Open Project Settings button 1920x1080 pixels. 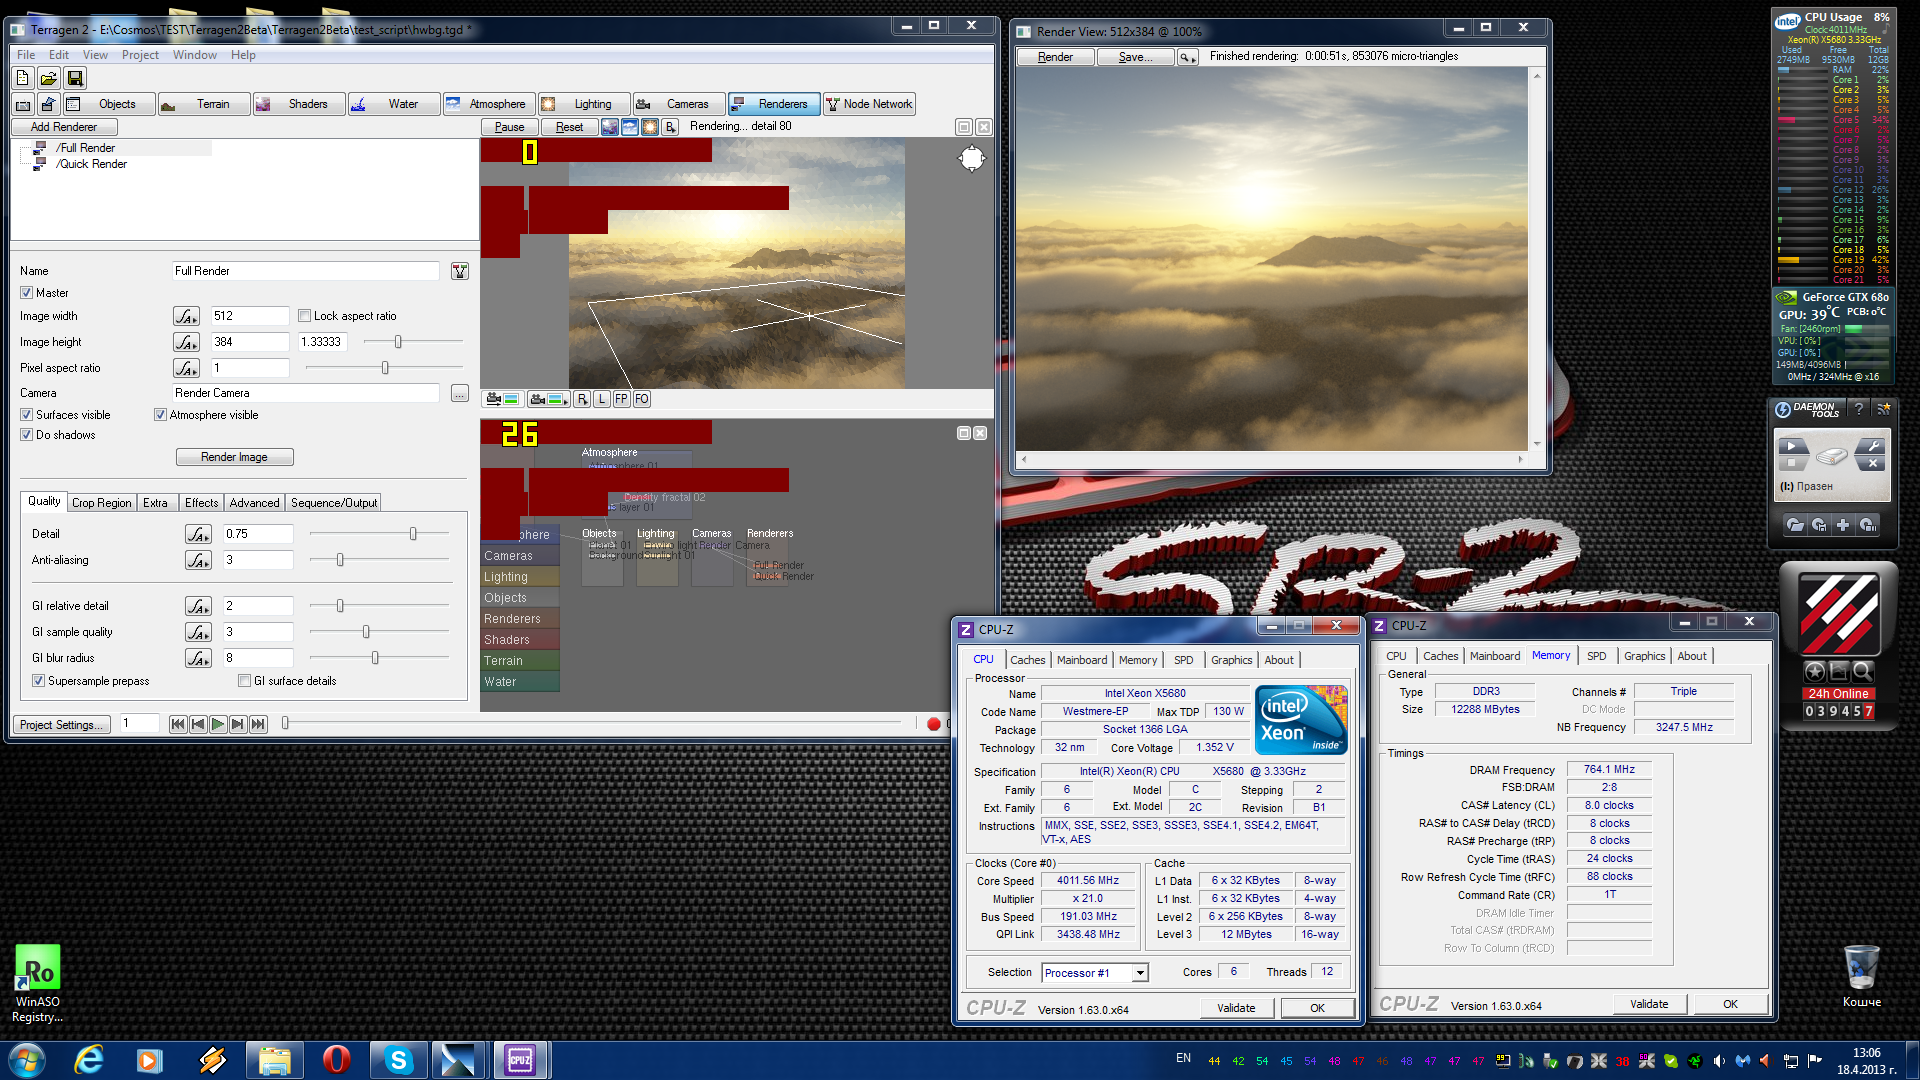pos(62,724)
